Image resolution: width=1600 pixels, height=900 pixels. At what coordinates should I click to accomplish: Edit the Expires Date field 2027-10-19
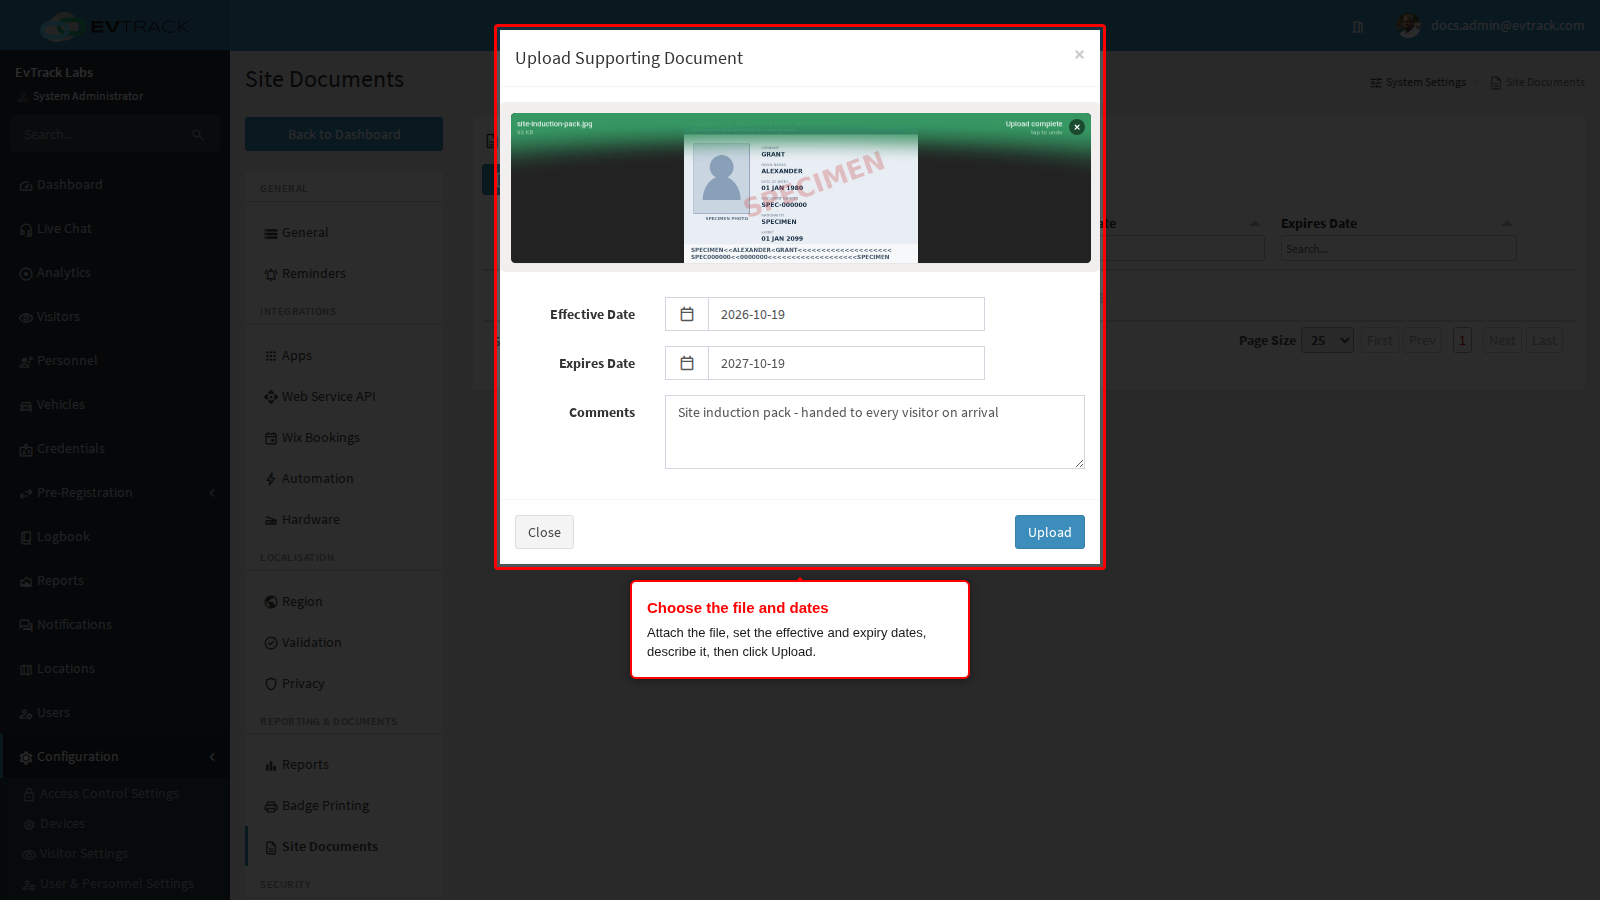coord(846,363)
